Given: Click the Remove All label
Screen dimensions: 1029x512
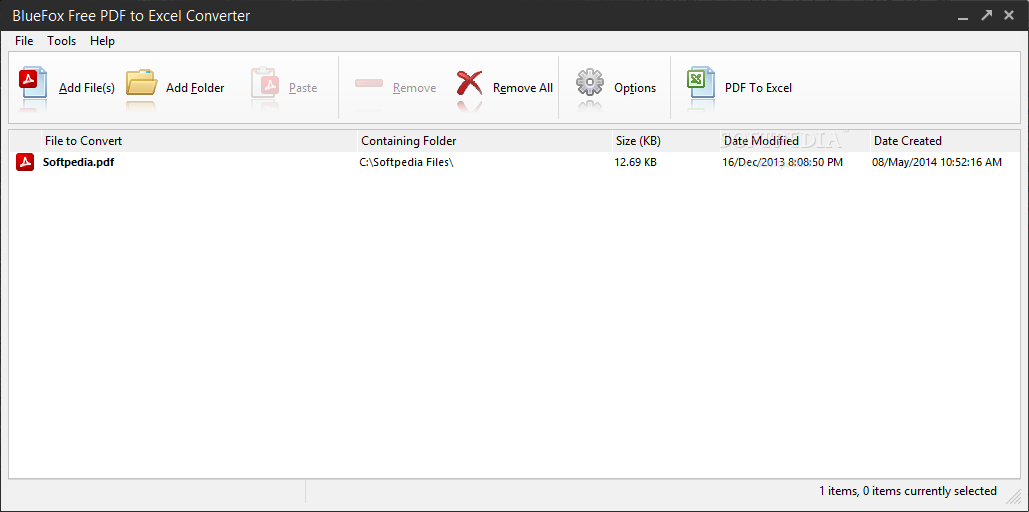Looking at the screenshot, I should [523, 88].
